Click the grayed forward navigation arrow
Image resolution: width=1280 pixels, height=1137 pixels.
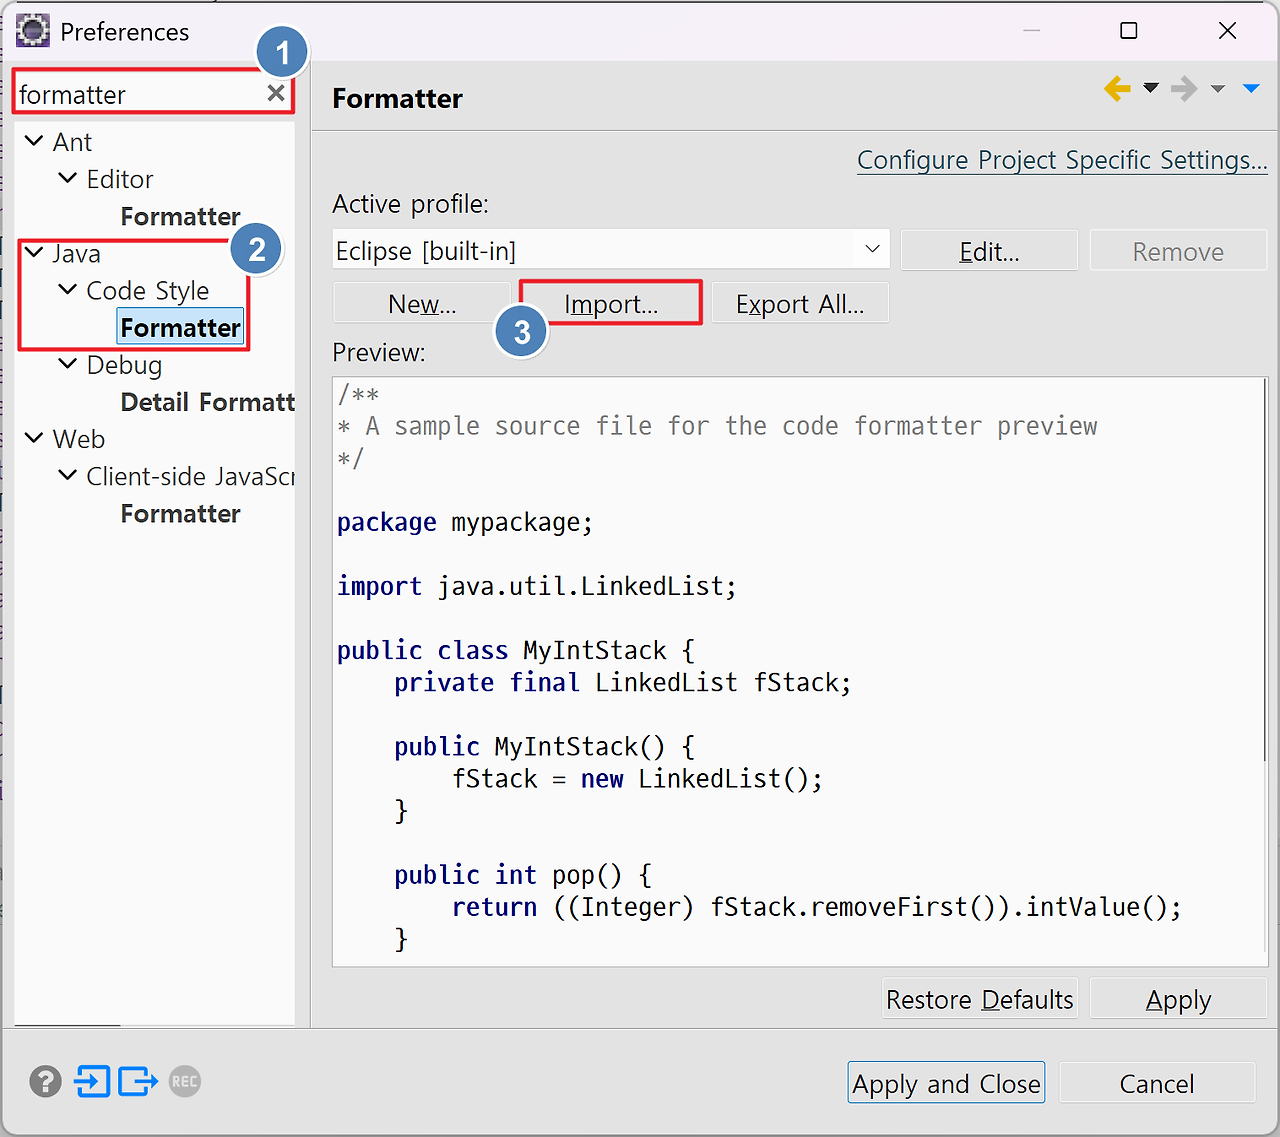[1183, 88]
